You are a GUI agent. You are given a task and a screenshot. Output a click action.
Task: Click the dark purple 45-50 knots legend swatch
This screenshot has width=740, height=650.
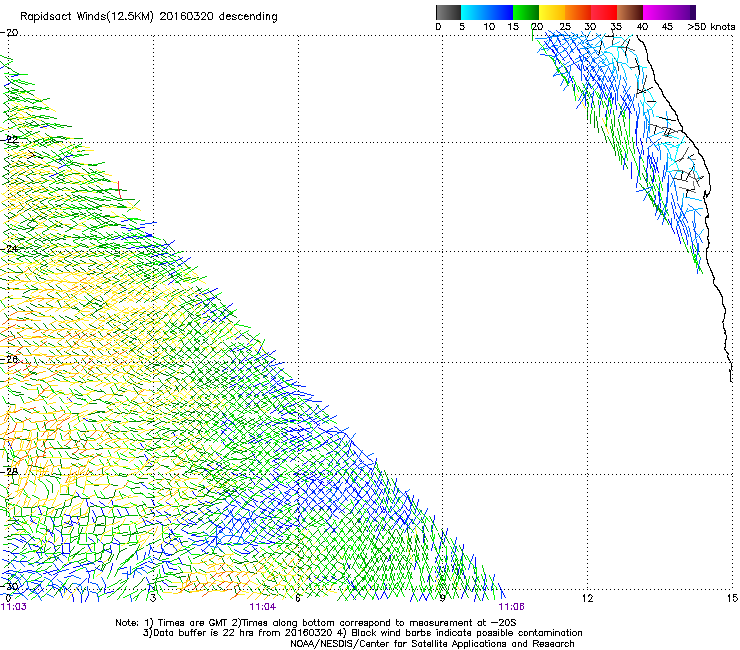click(x=682, y=12)
